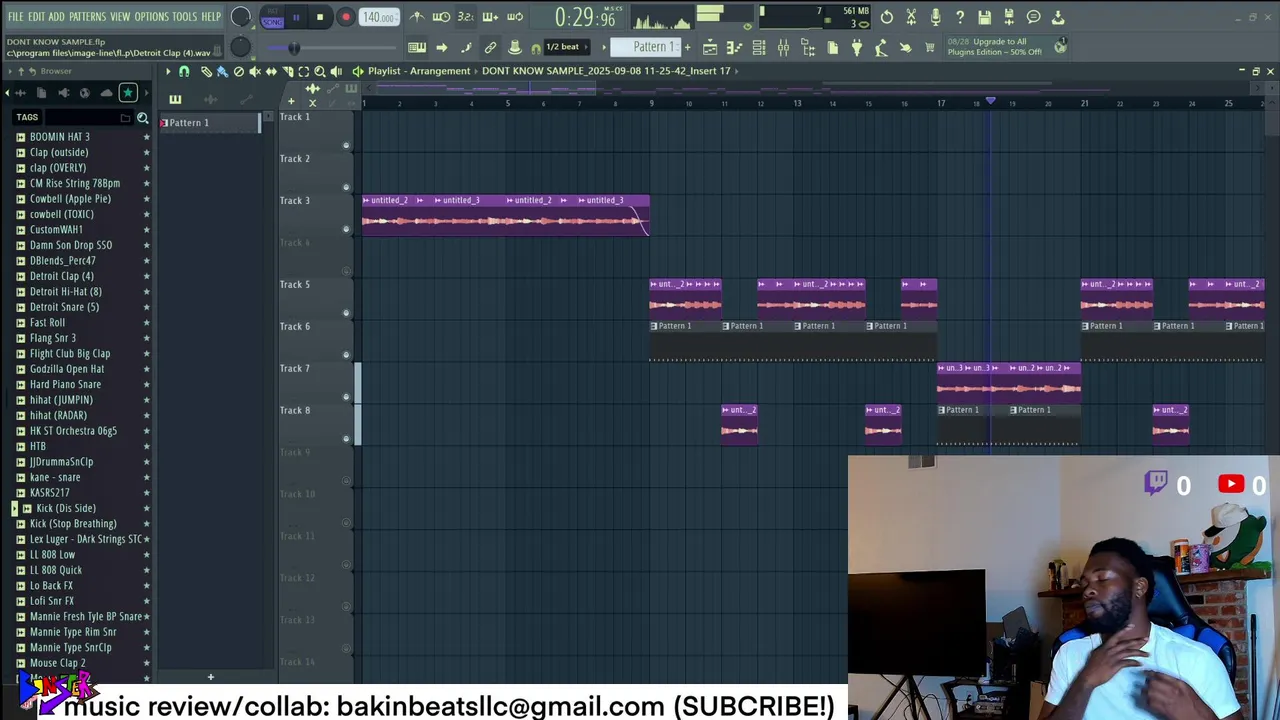Viewport: 1280px width, 720px height.
Task: Click arrow after Insert 17 in Playlist title
Action: click(737, 71)
